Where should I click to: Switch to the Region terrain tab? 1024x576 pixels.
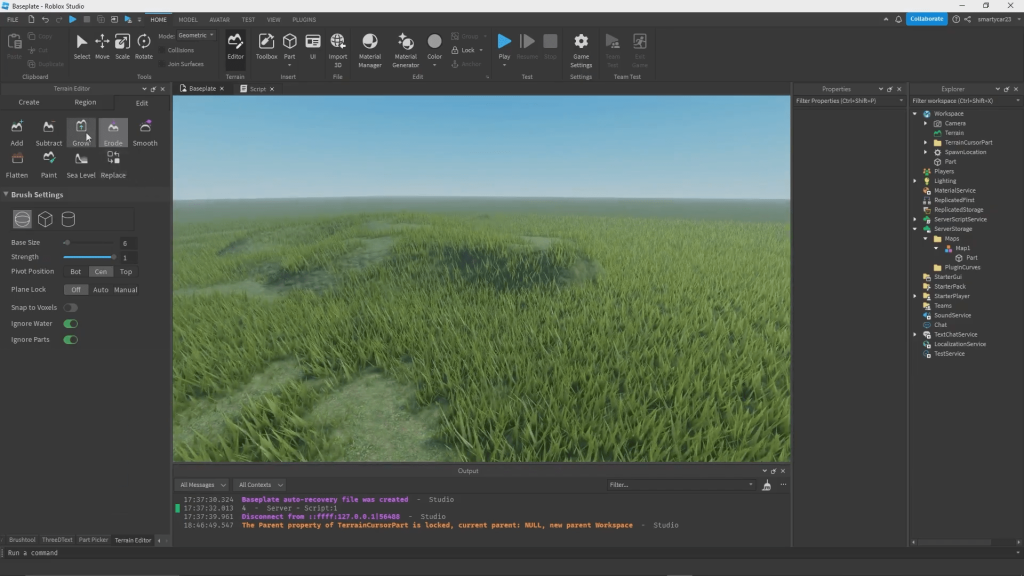click(x=85, y=103)
